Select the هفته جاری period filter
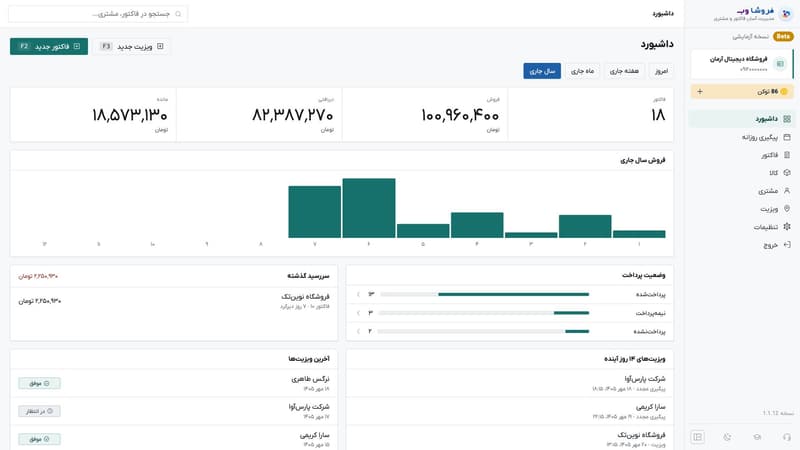Image resolution: width=800 pixels, height=450 pixels. pos(624,71)
